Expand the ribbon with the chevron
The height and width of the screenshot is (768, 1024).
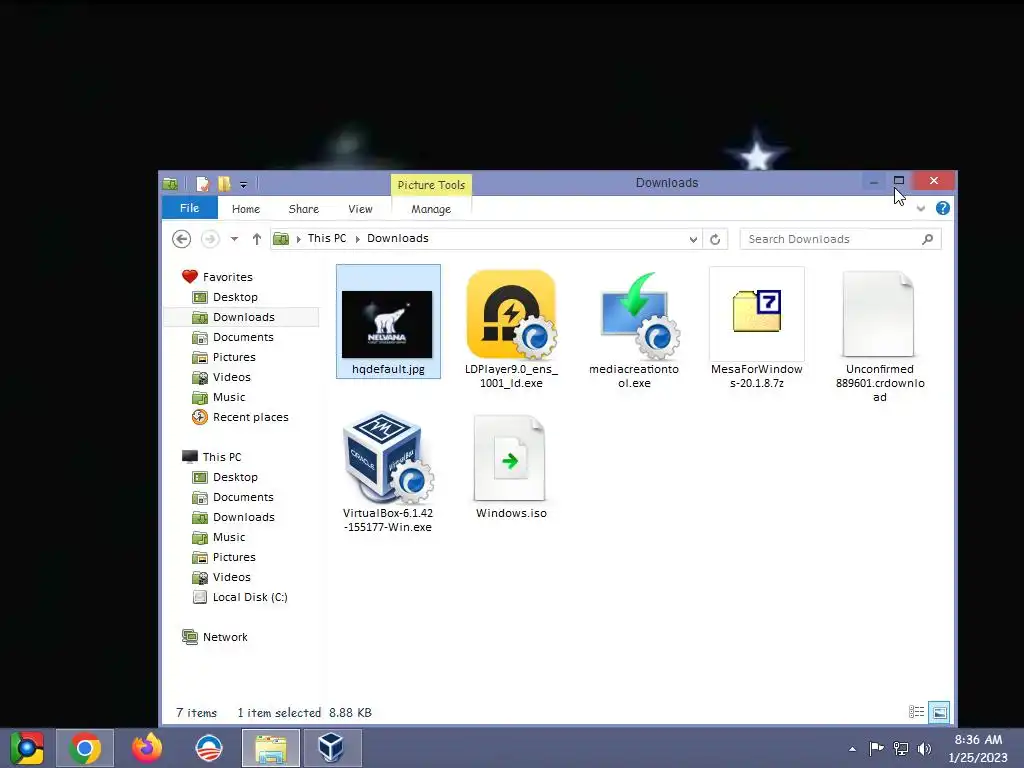(921, 209)
